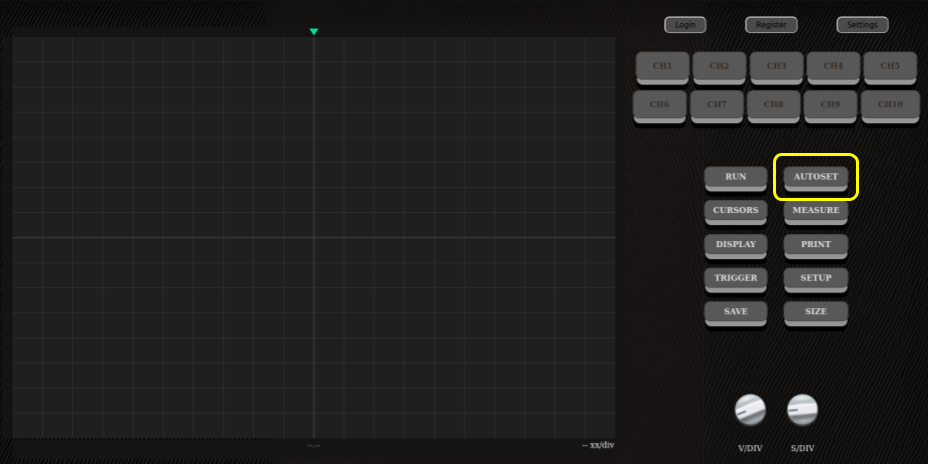Select channel CH8
The image size is (928, 464).
click(774, 106)
